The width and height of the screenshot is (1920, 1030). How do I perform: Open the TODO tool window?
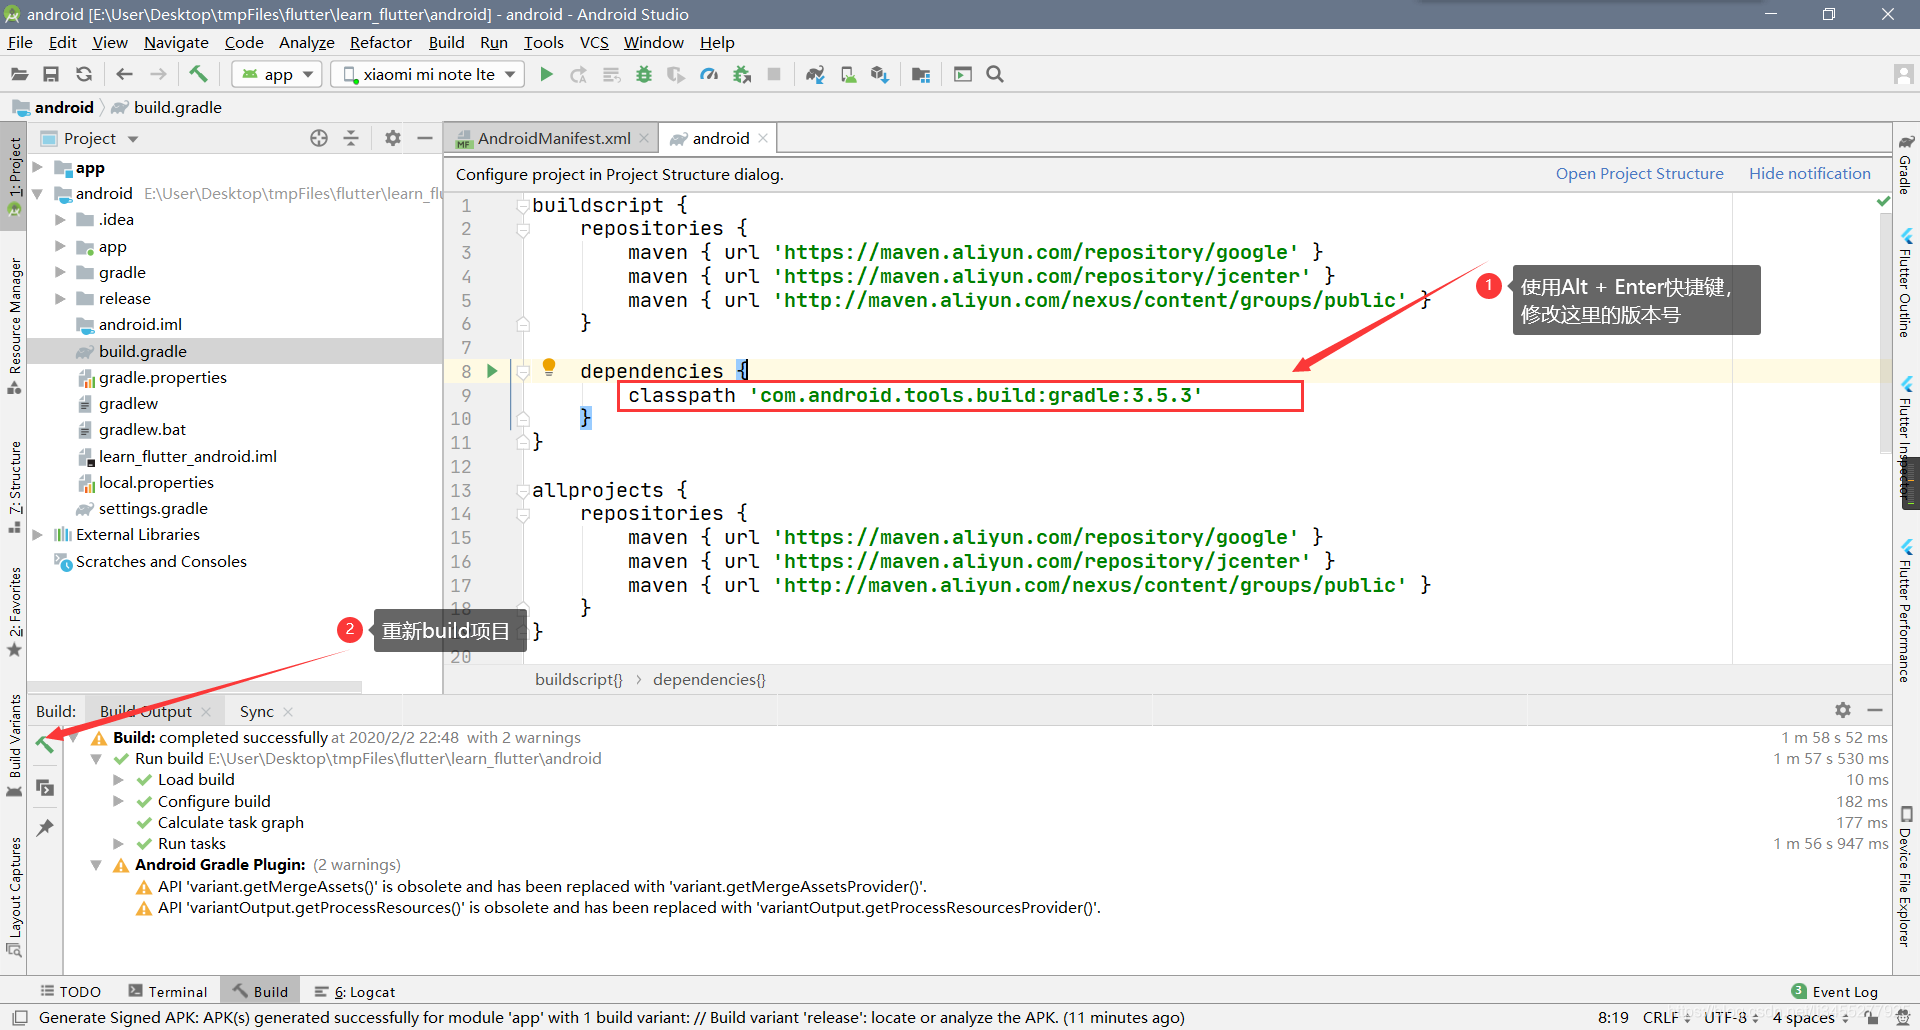[x=71, y=991]
